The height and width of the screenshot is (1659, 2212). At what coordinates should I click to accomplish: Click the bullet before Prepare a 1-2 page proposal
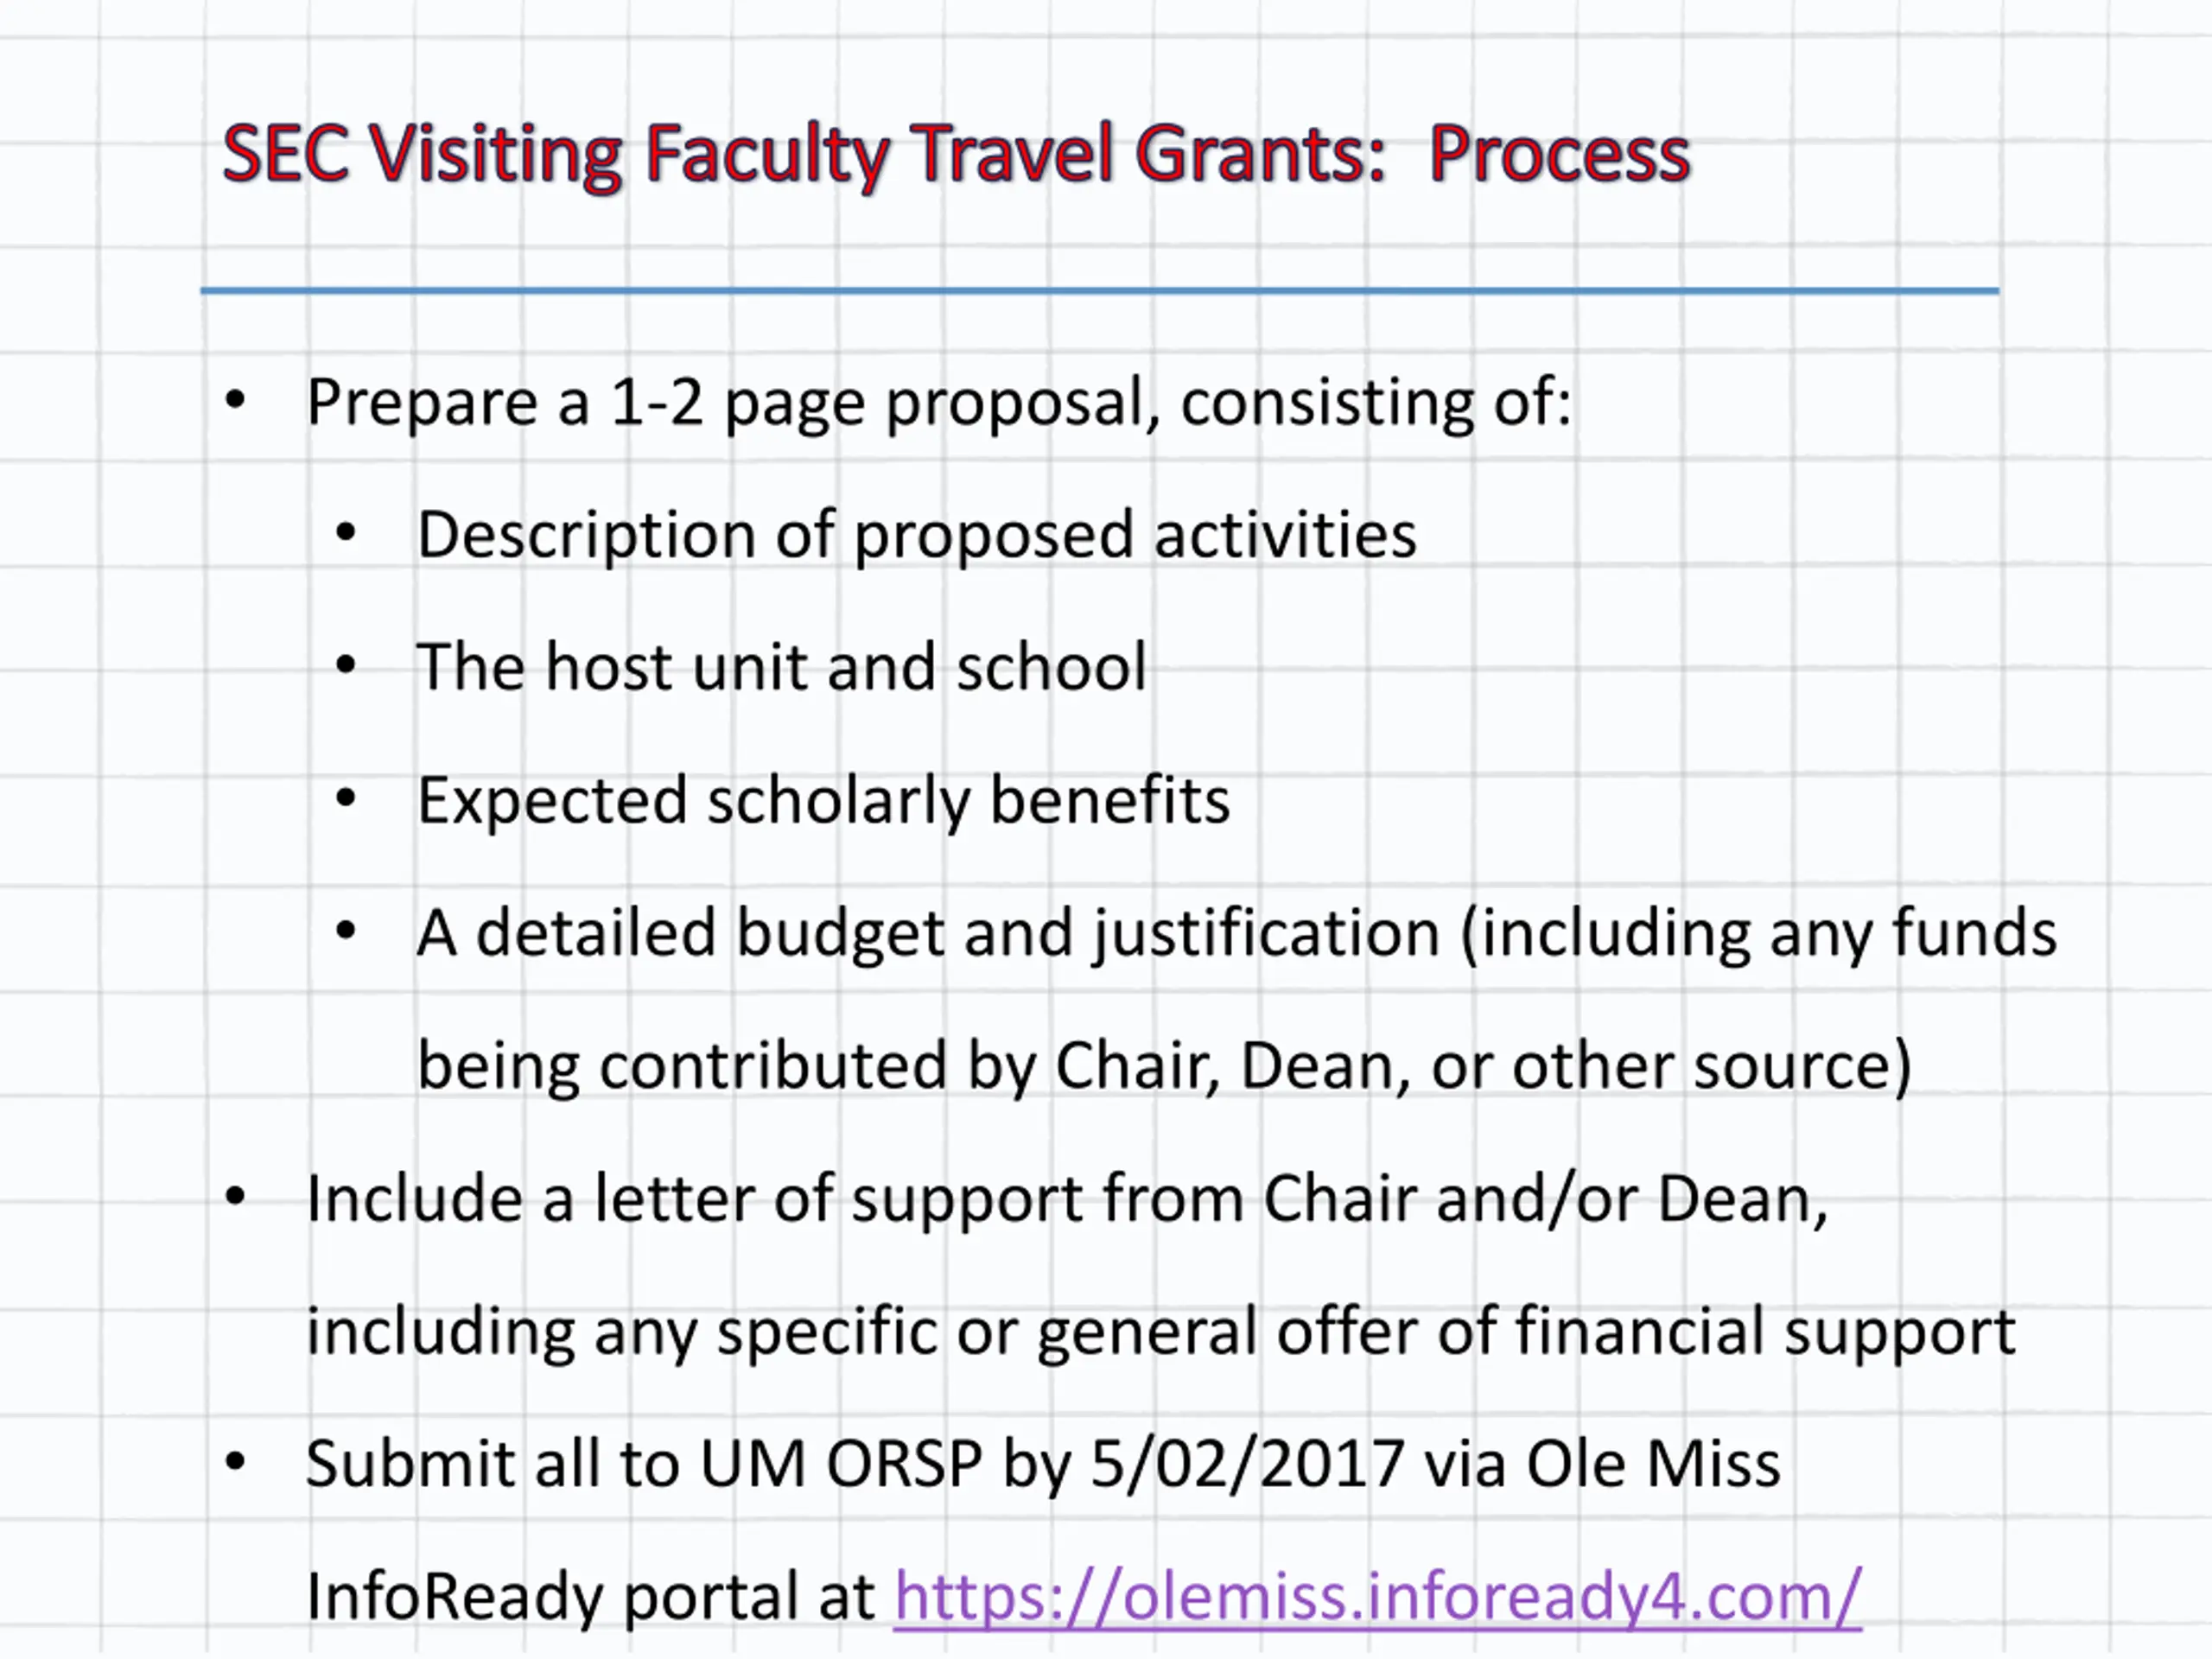[235, 401]
